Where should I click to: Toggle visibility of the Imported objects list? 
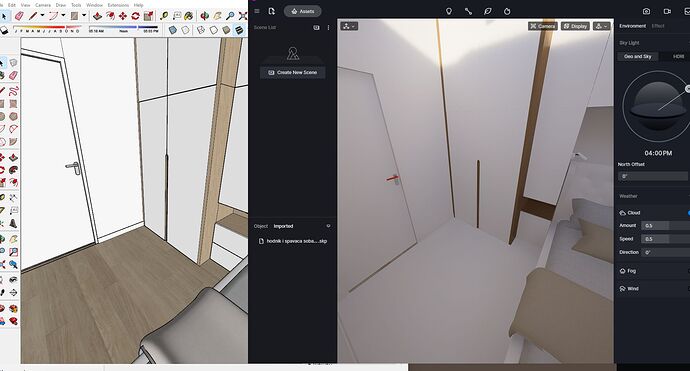(328, 226)
